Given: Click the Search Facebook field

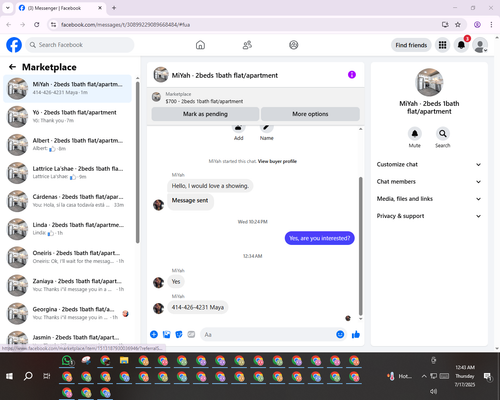Looking at the screenshot, I should point(80,45).
